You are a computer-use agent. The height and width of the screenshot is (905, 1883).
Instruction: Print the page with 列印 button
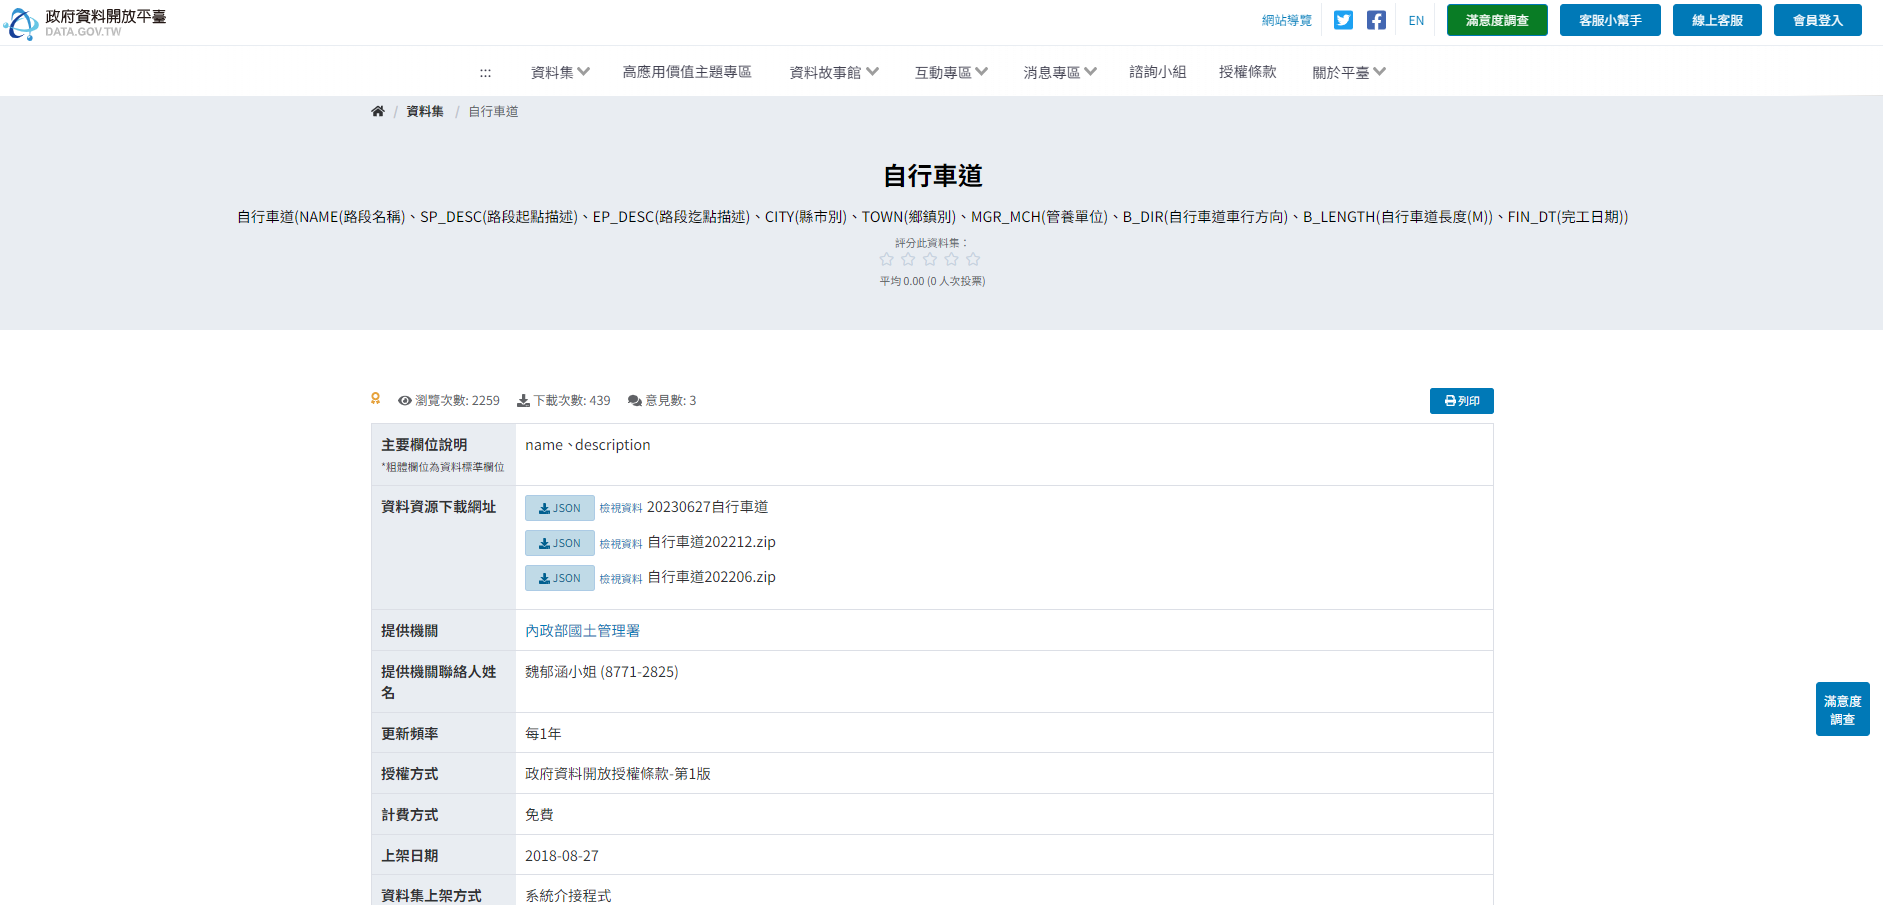coord(1462,401)
